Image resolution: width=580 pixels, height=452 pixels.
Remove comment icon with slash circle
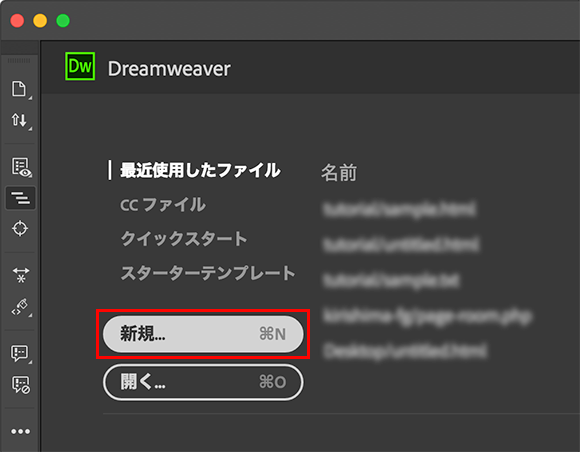21,385
